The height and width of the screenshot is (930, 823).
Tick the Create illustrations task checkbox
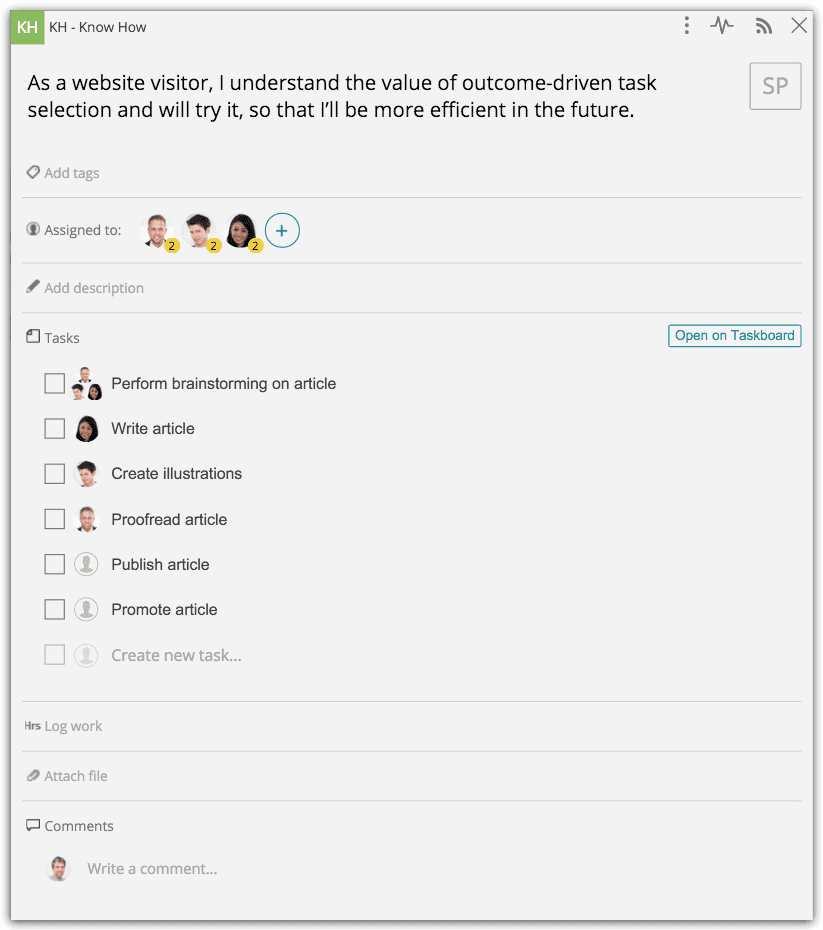point(55,474)
